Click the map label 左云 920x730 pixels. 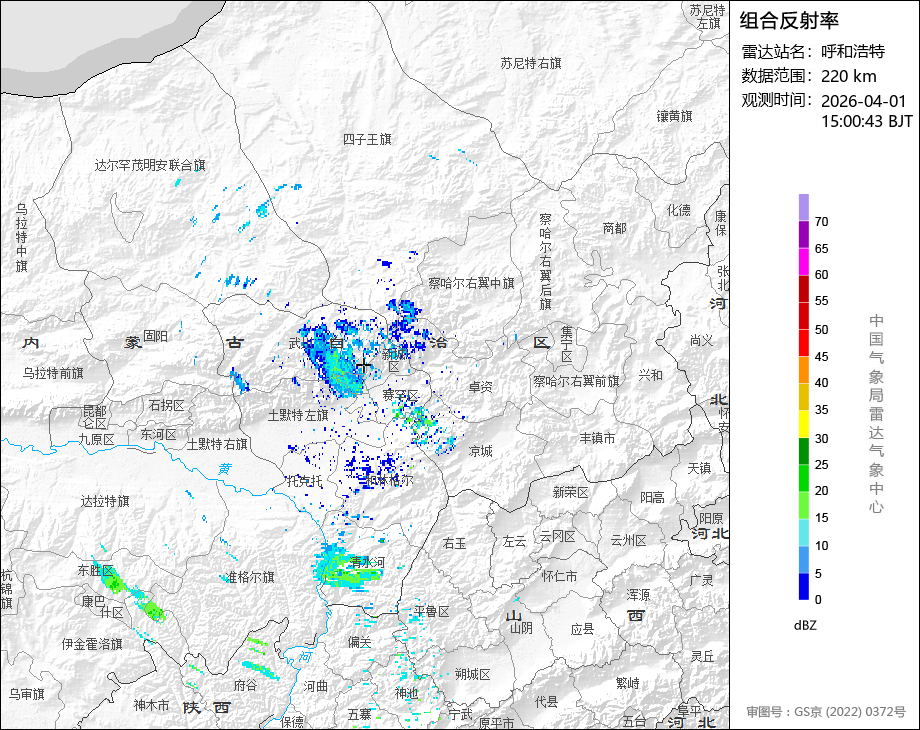pyautogui.click(x=514, y=542)
